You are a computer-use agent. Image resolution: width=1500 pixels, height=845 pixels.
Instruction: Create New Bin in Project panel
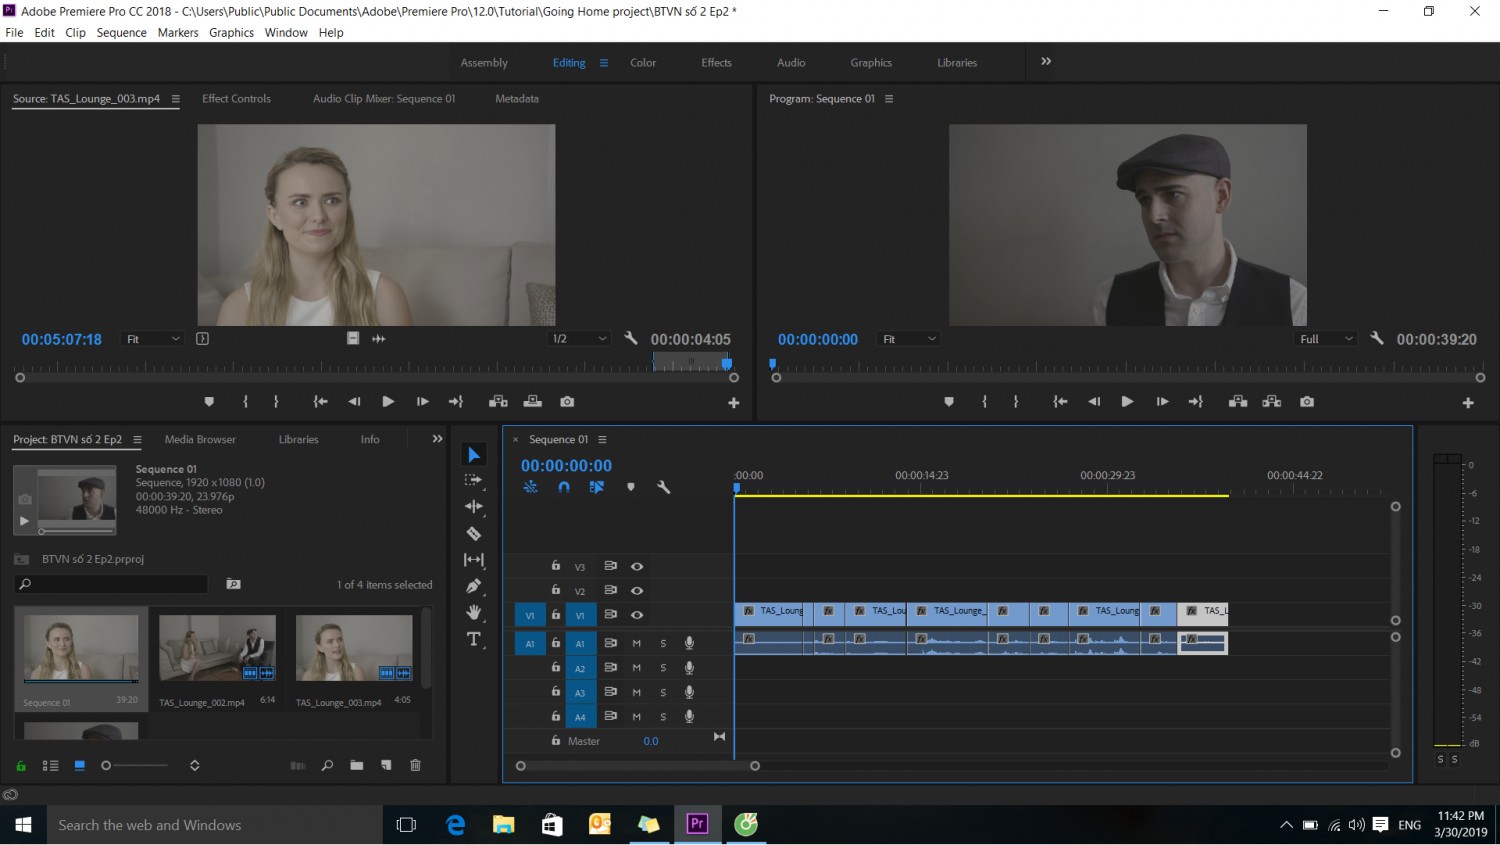point(357,765)
